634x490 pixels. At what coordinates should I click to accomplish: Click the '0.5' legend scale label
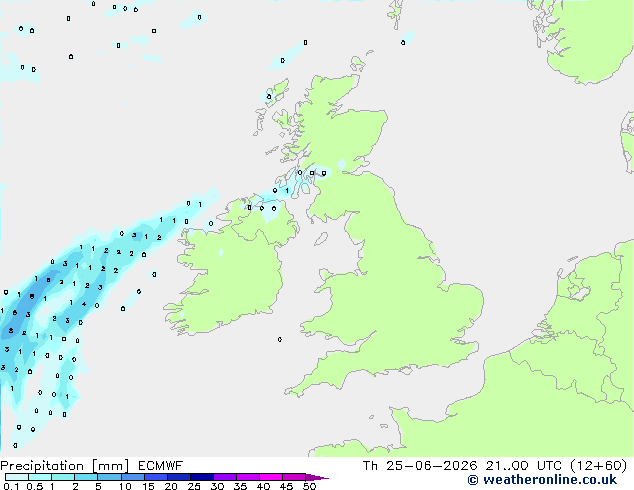35,486
